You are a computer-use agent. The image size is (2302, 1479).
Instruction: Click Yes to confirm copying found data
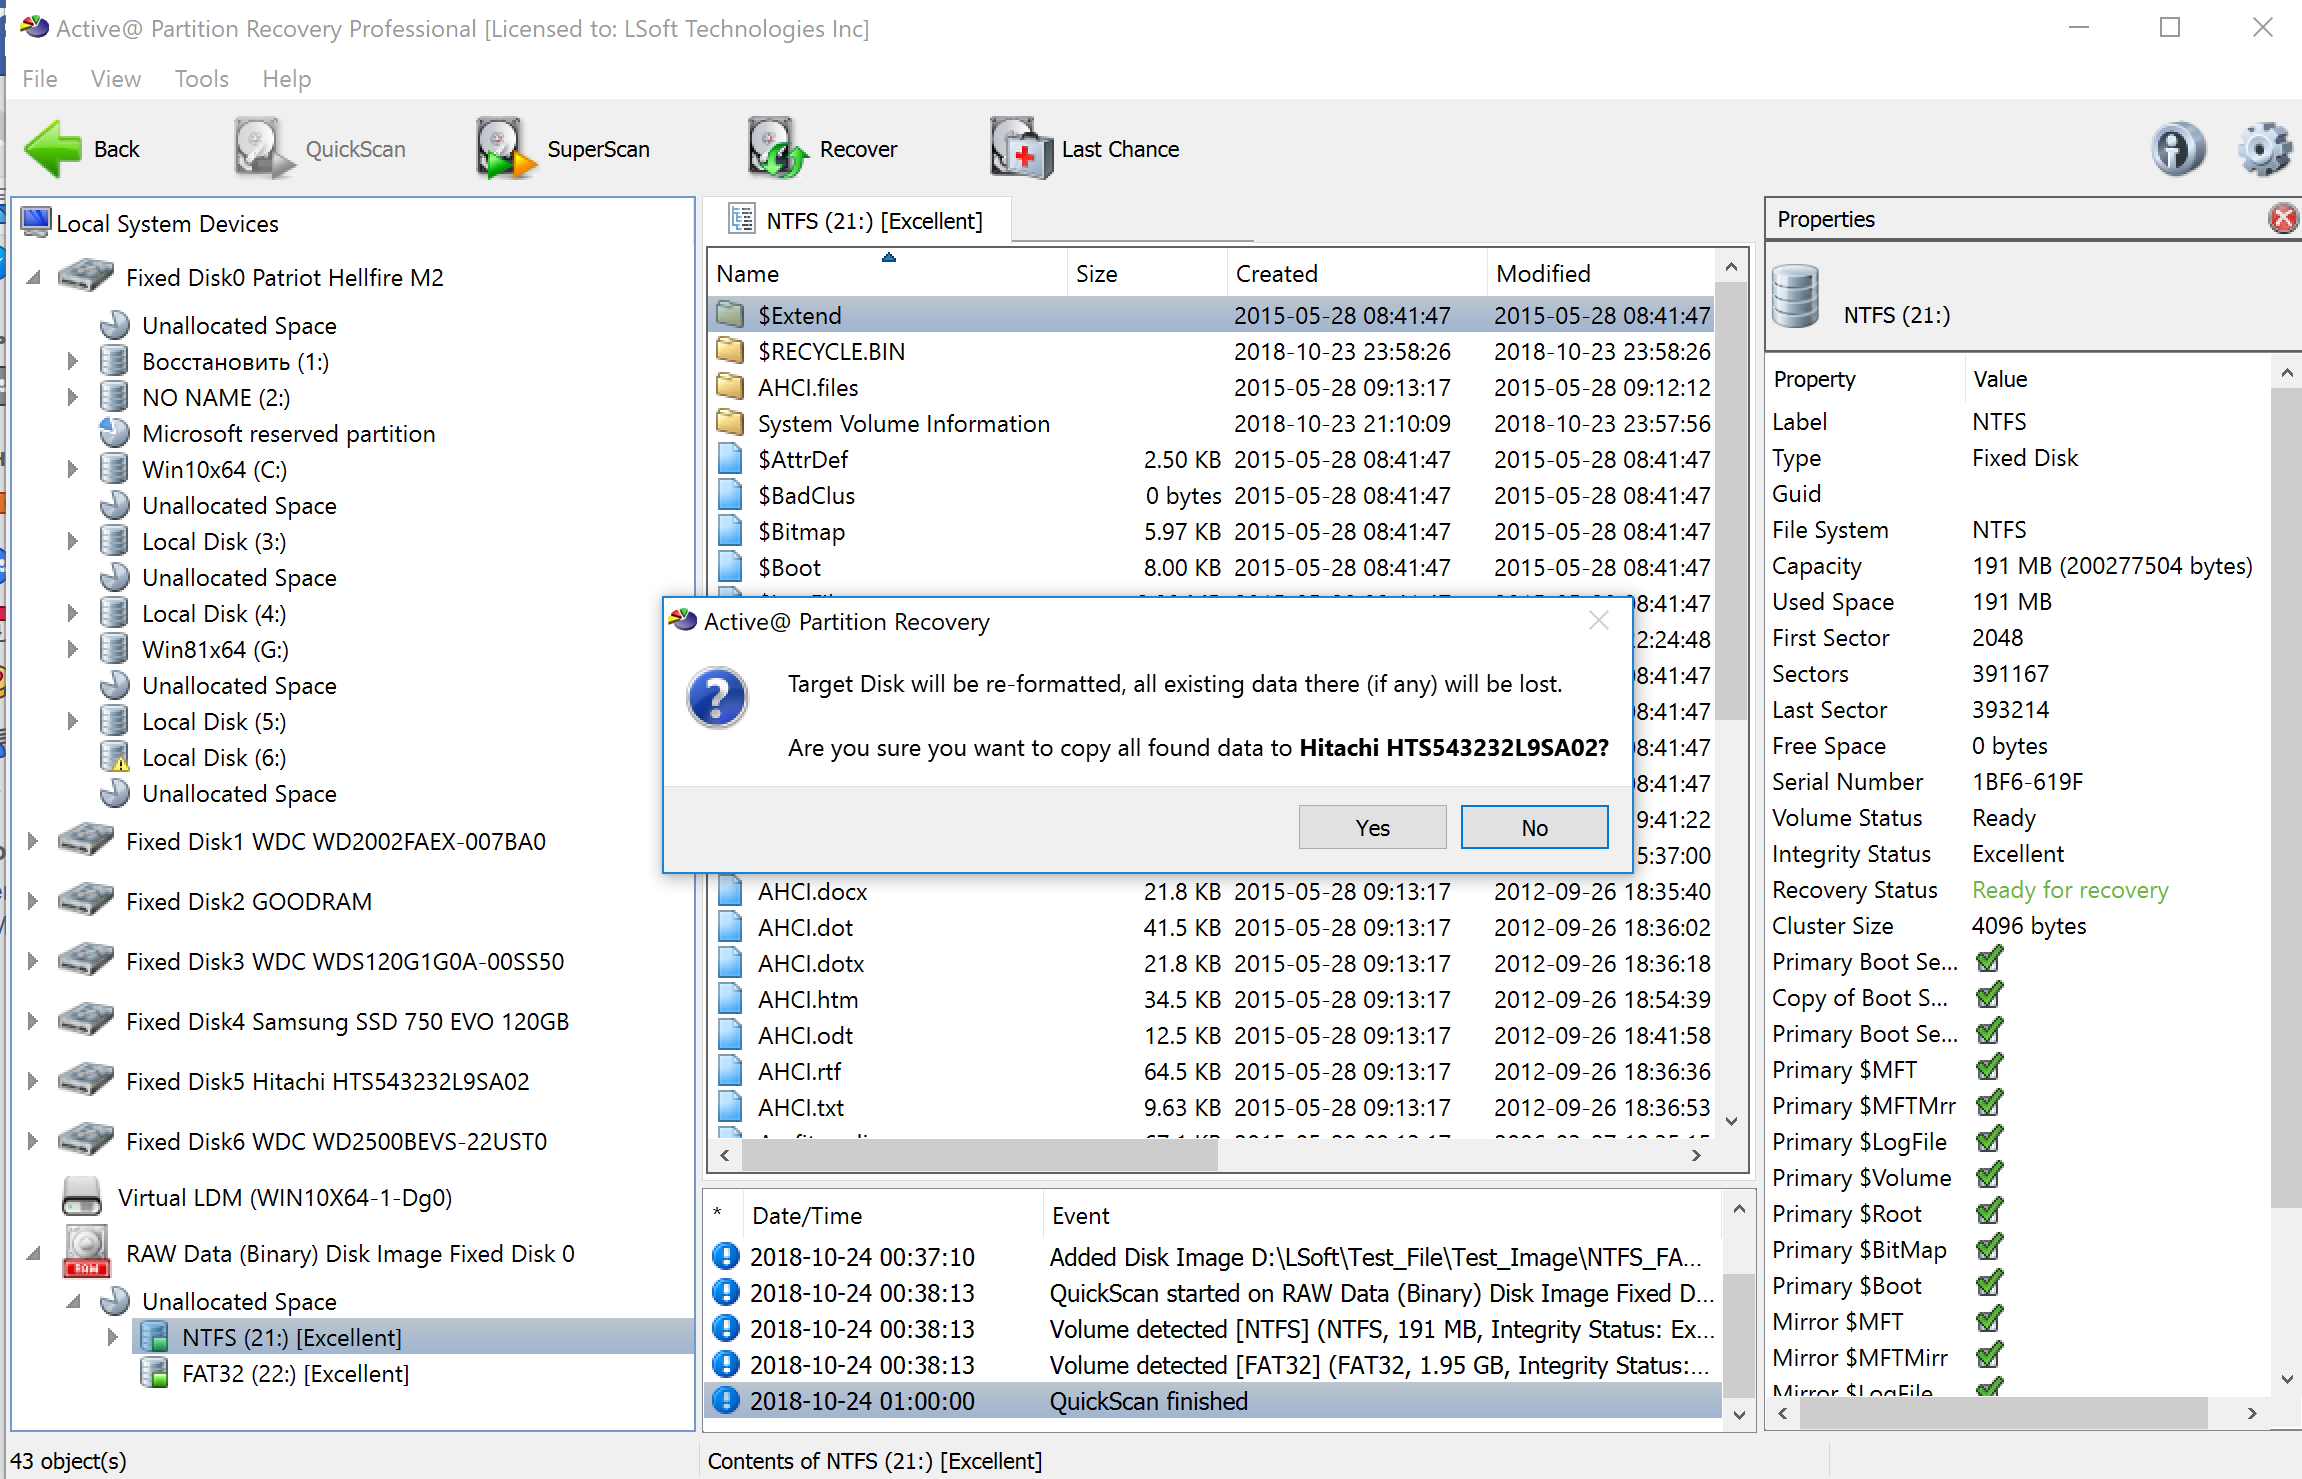pos(1371,827)
